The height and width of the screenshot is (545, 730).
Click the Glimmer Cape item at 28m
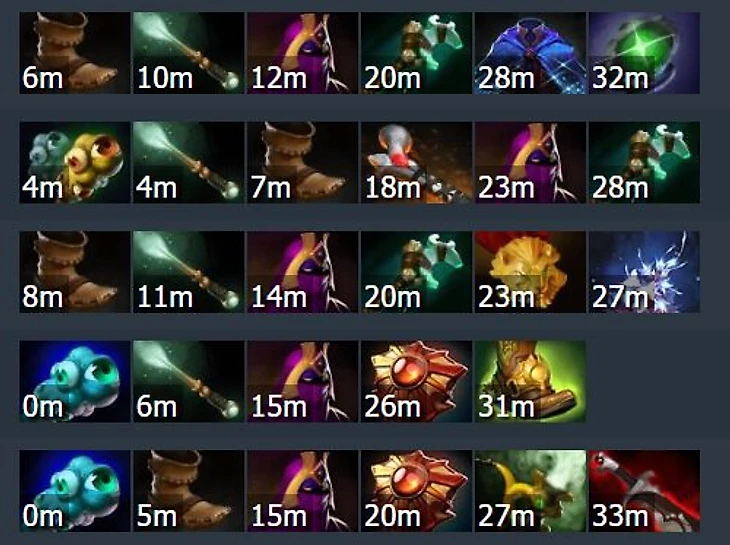(x=530, y=53)
